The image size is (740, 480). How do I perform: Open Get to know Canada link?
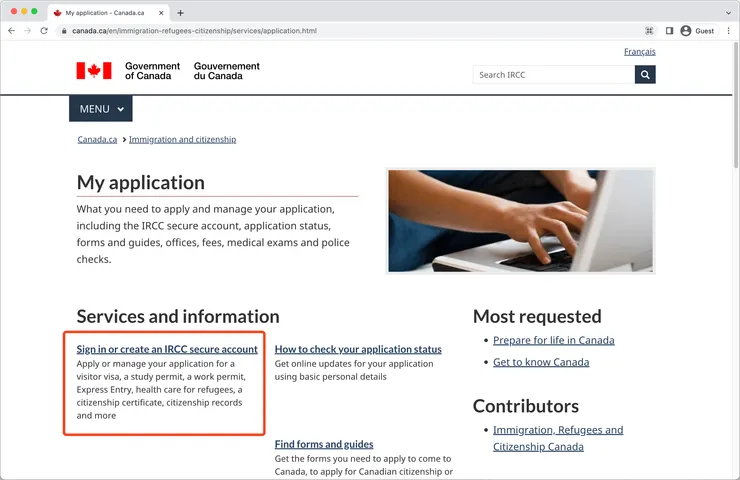[x=541, y=362]
